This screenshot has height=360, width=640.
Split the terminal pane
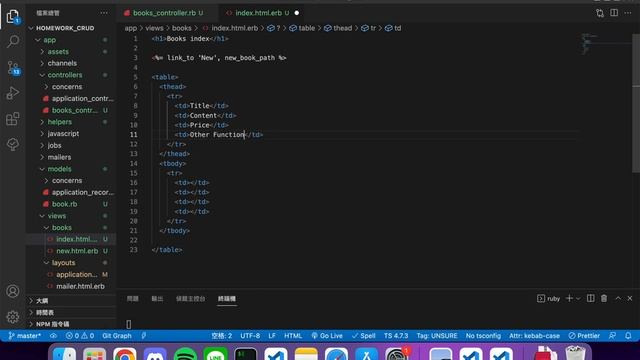click(591, 298)
